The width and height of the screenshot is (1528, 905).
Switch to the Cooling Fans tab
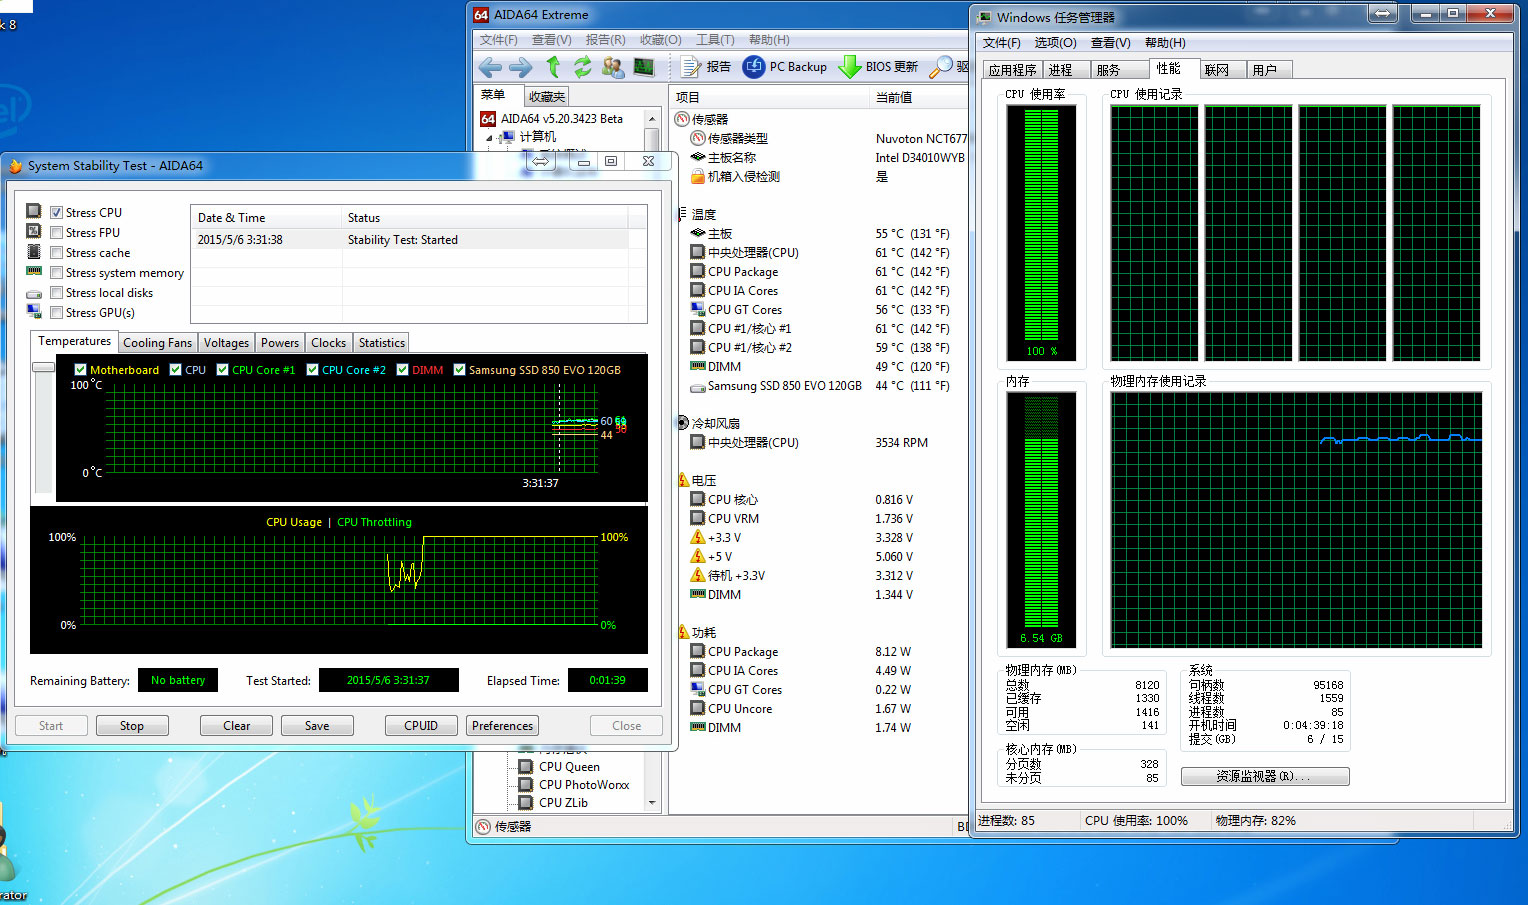[x=157, y=343]
